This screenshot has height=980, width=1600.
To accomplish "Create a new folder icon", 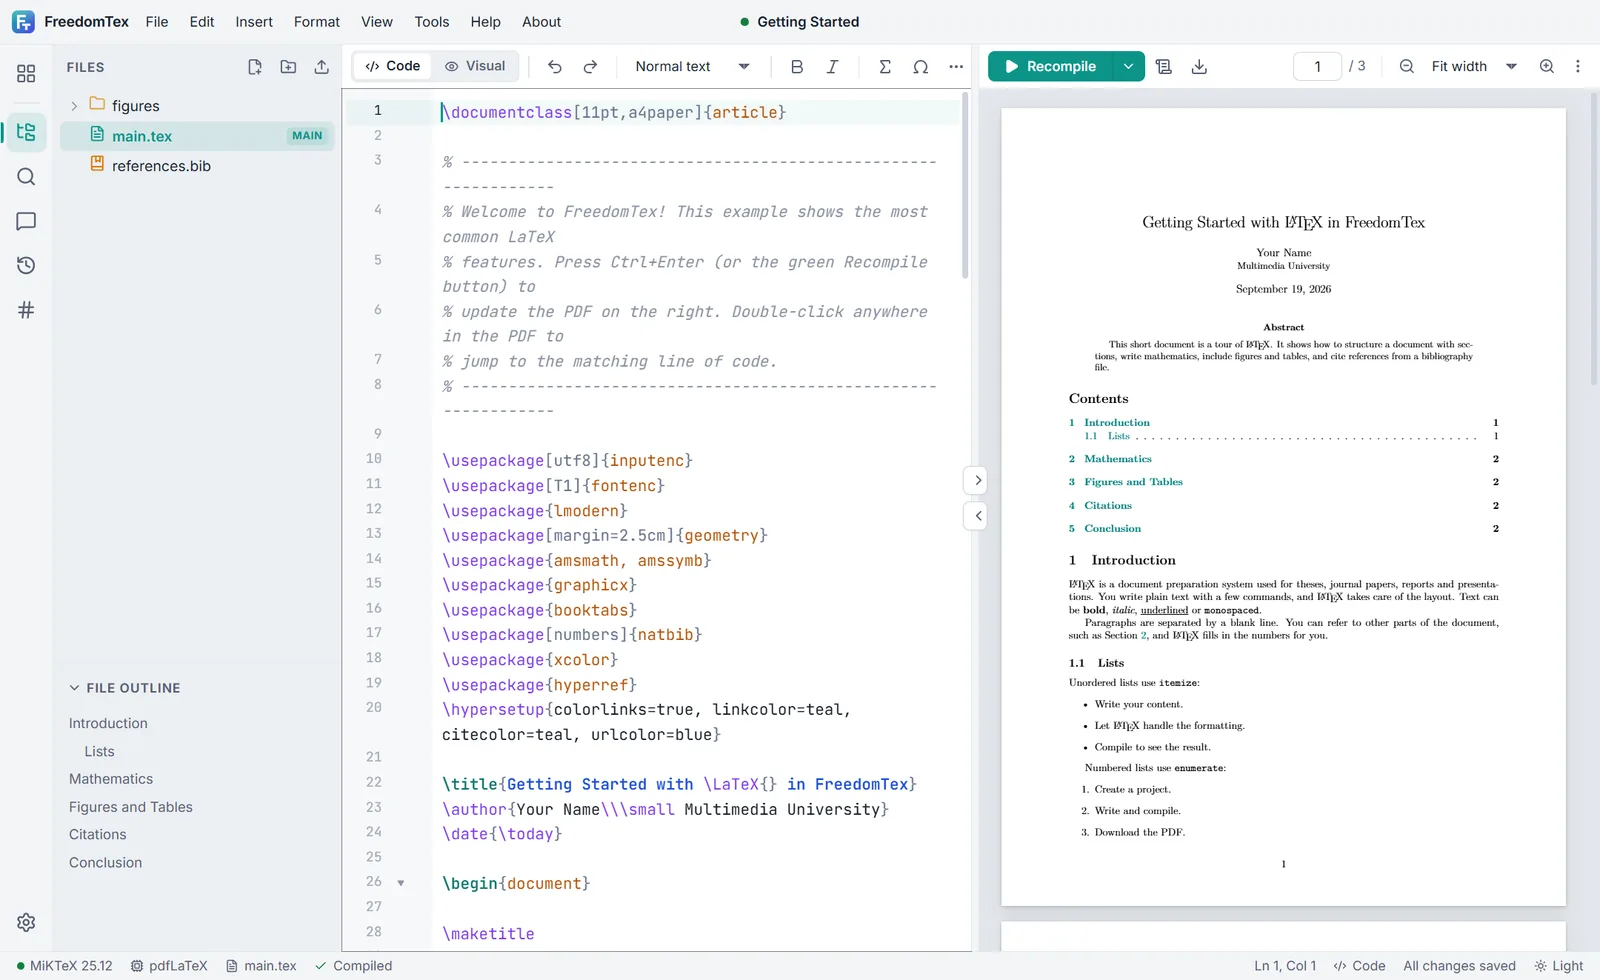I will pyautogui.click(x=288, y=67).
